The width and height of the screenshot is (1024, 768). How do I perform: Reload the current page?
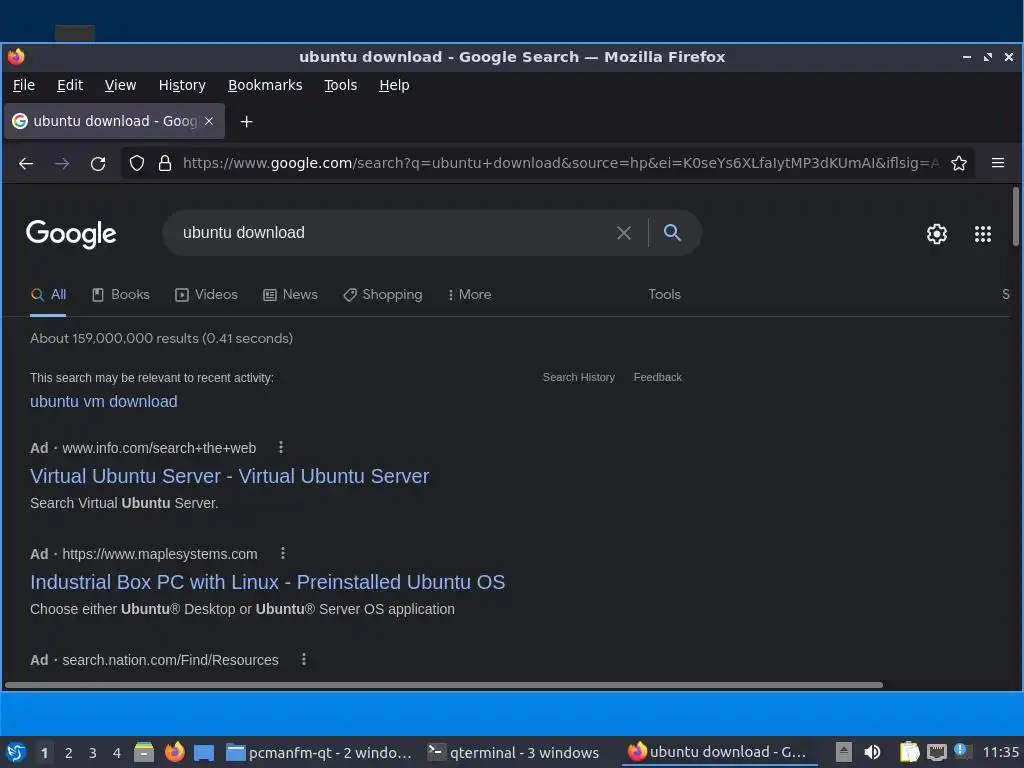(98, 163)
